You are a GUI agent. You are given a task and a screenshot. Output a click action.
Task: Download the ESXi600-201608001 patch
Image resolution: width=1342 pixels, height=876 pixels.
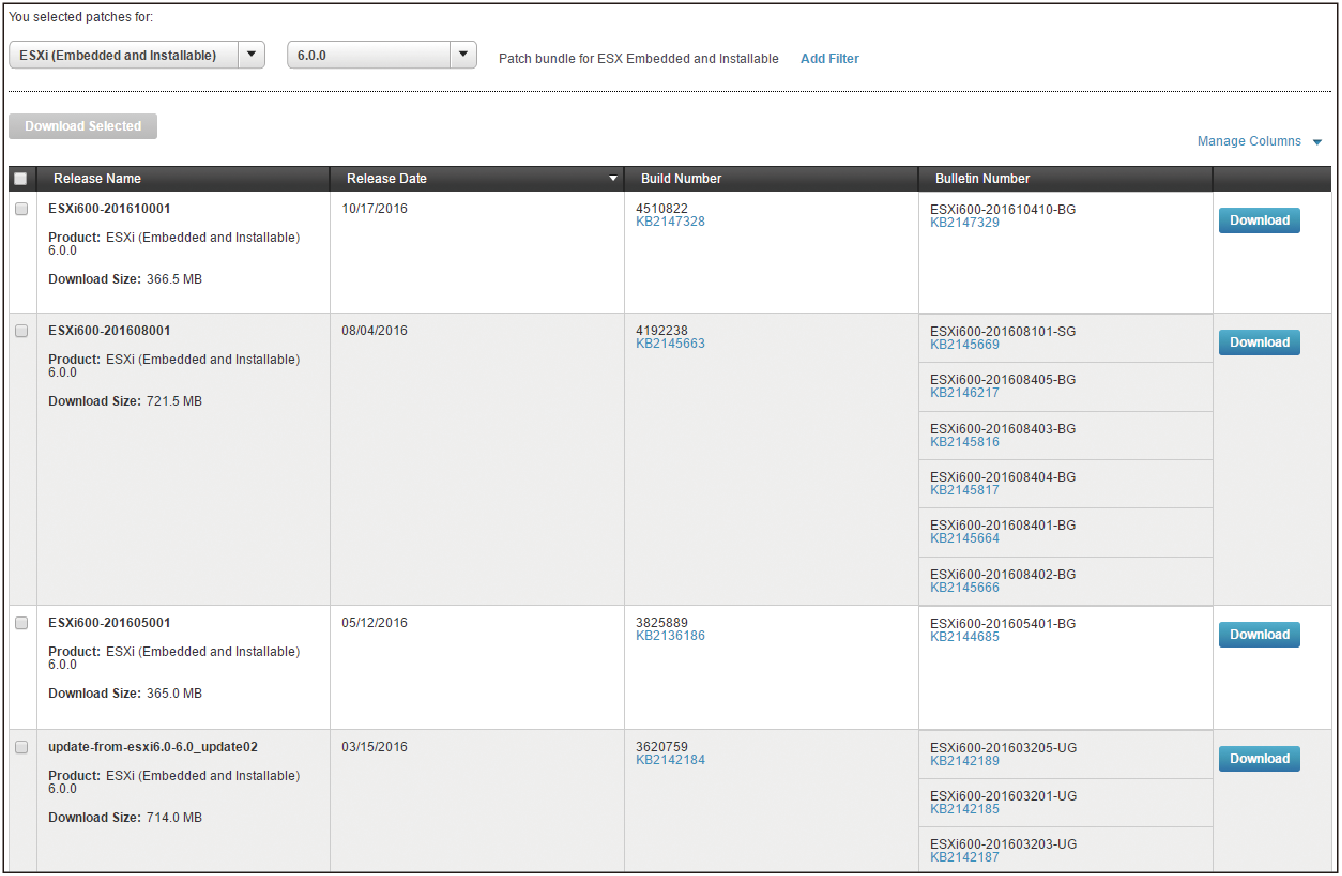point(1259,342)
